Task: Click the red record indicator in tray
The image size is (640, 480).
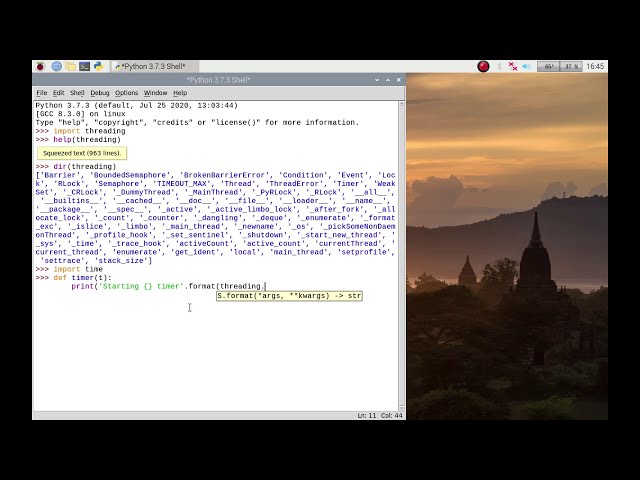Action: click(x=483, y=66)
